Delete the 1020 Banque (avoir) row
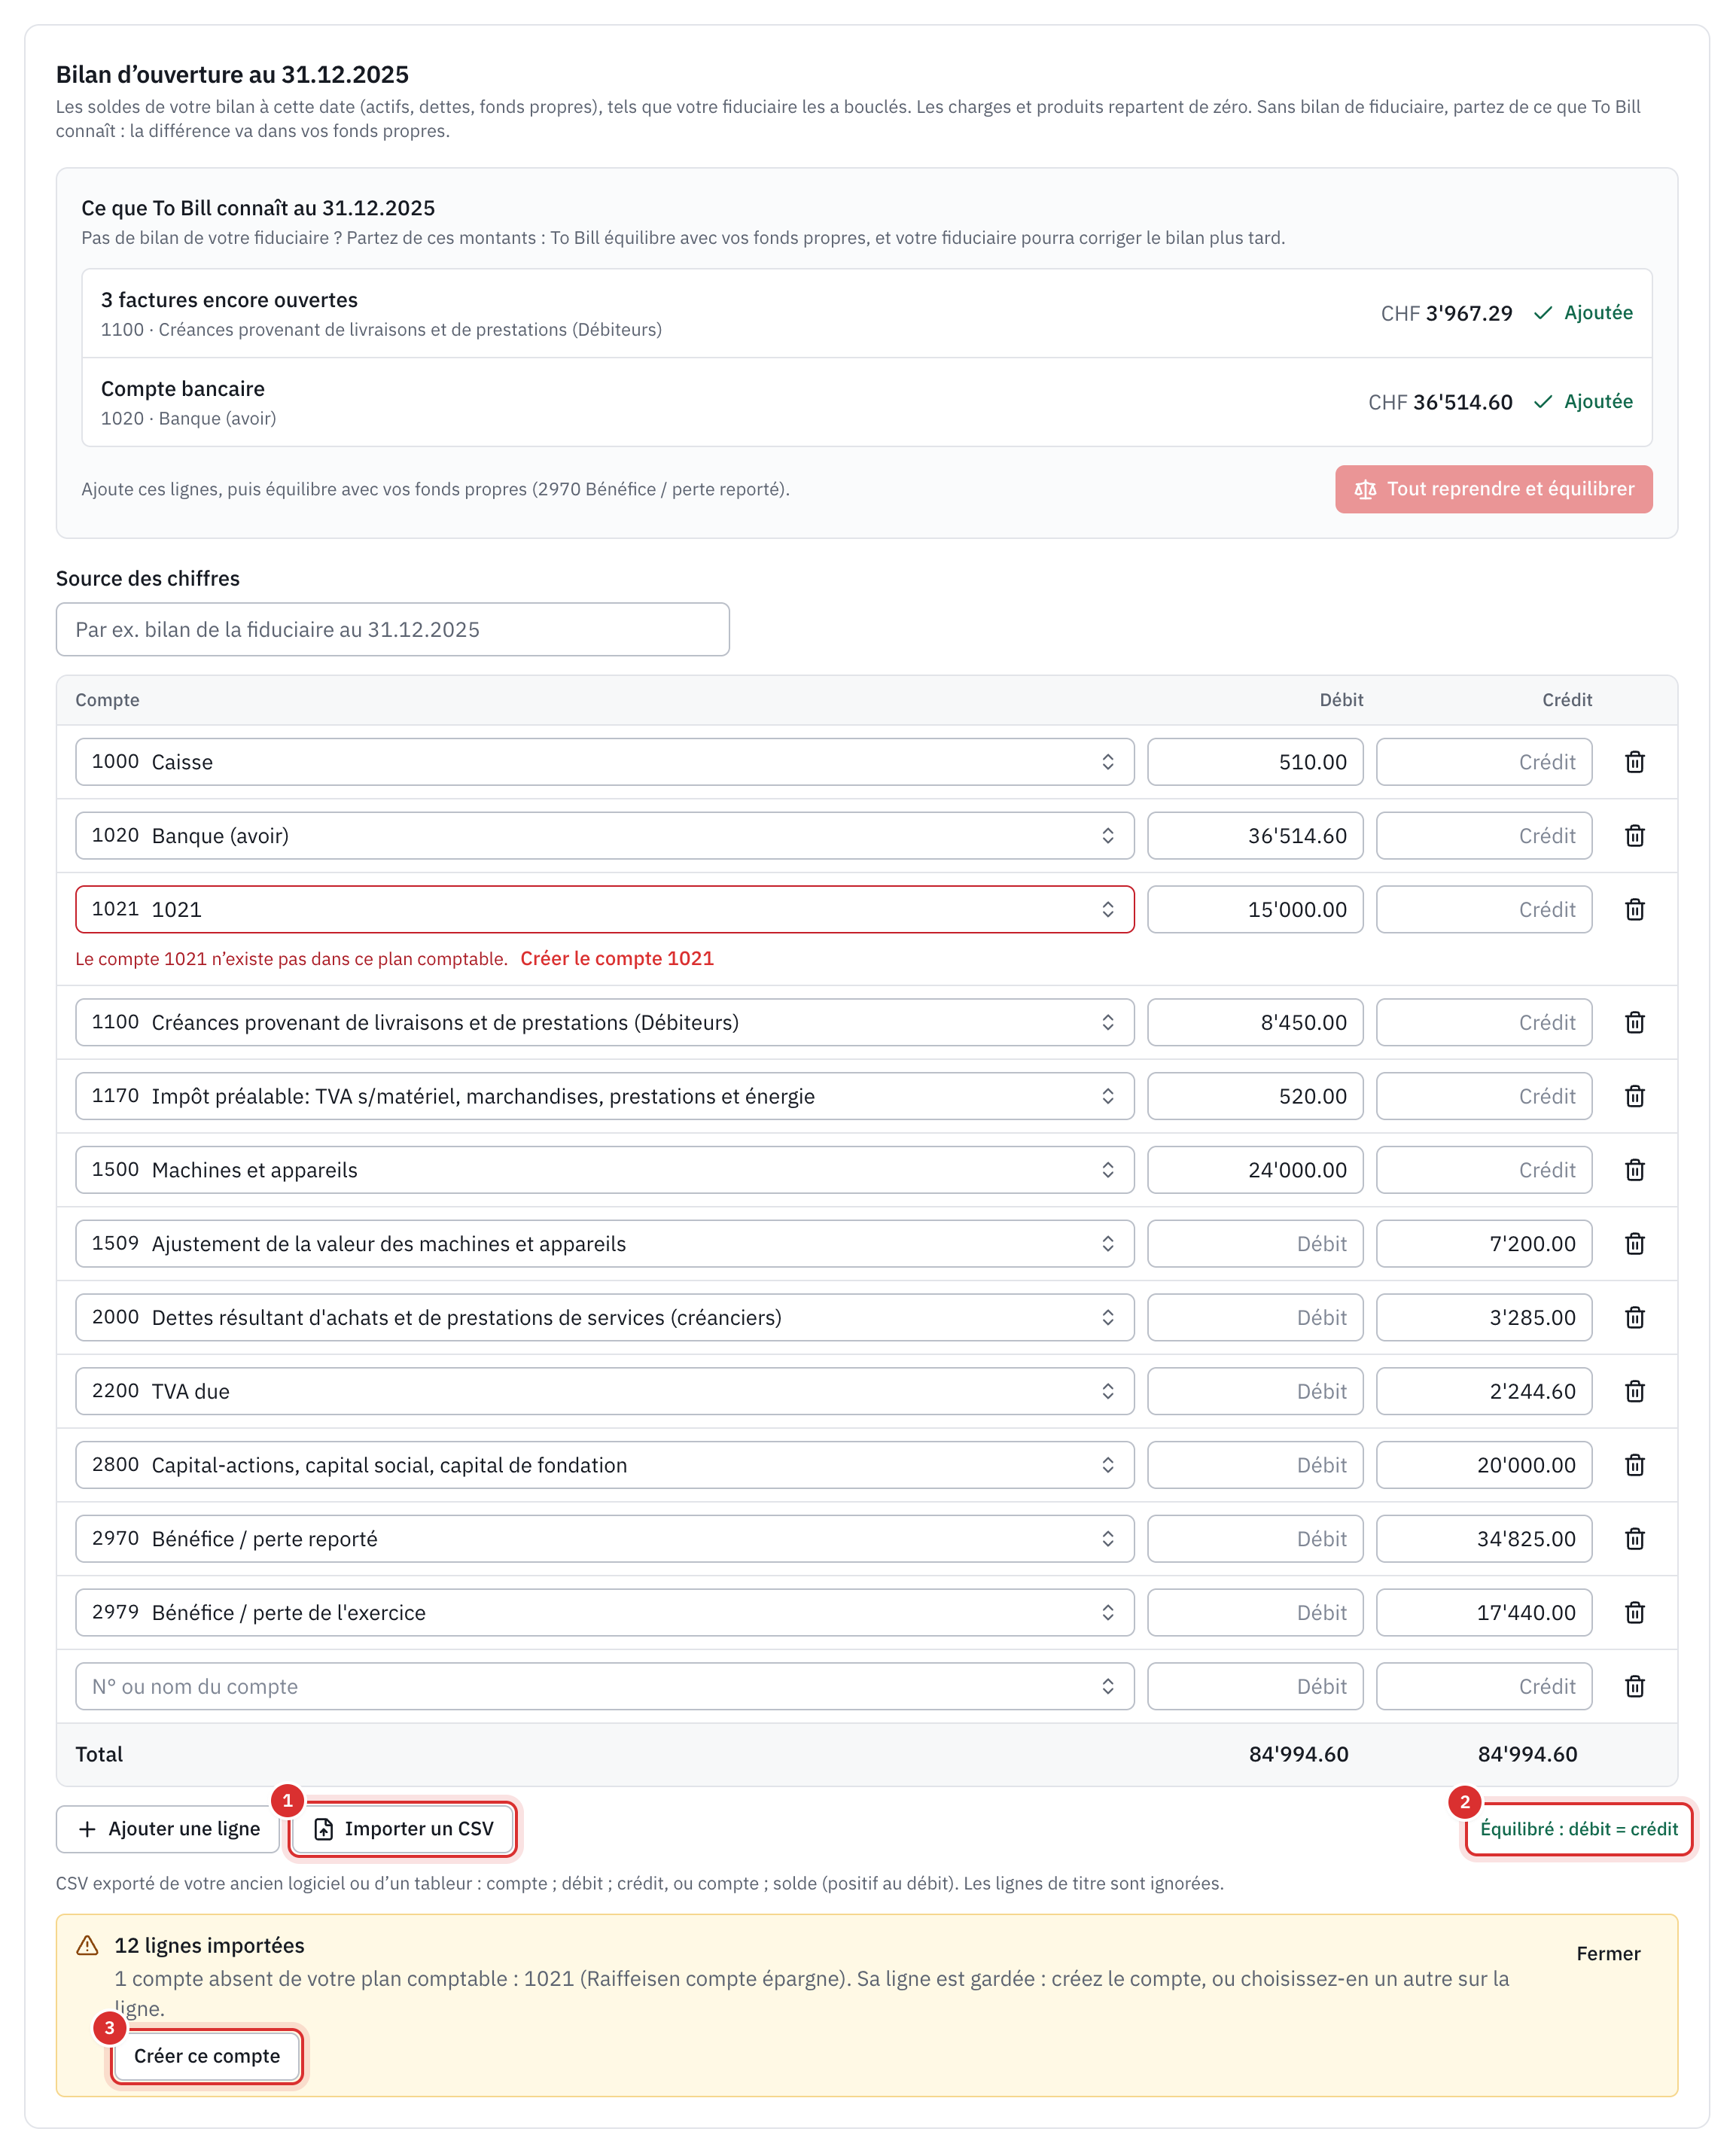Image resolution: width=1736 pixels, height=2153 pixels. [1634, 836]
